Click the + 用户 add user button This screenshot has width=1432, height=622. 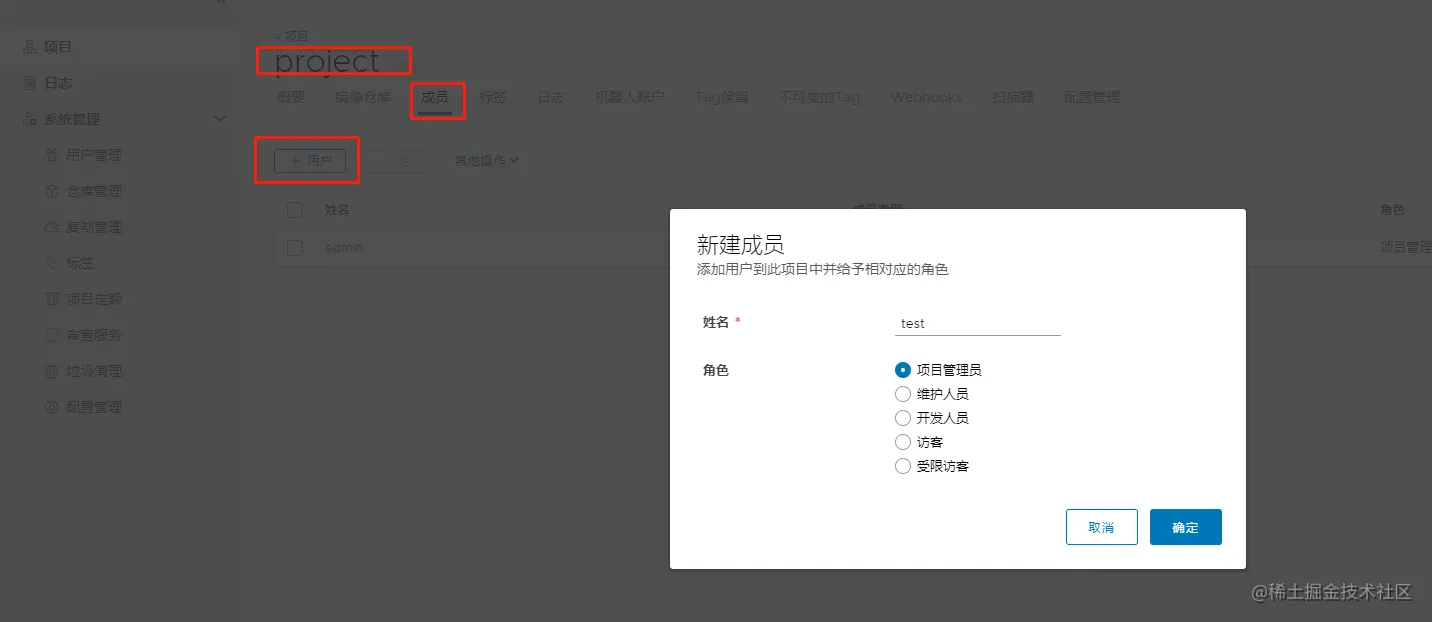pos(310,161)
